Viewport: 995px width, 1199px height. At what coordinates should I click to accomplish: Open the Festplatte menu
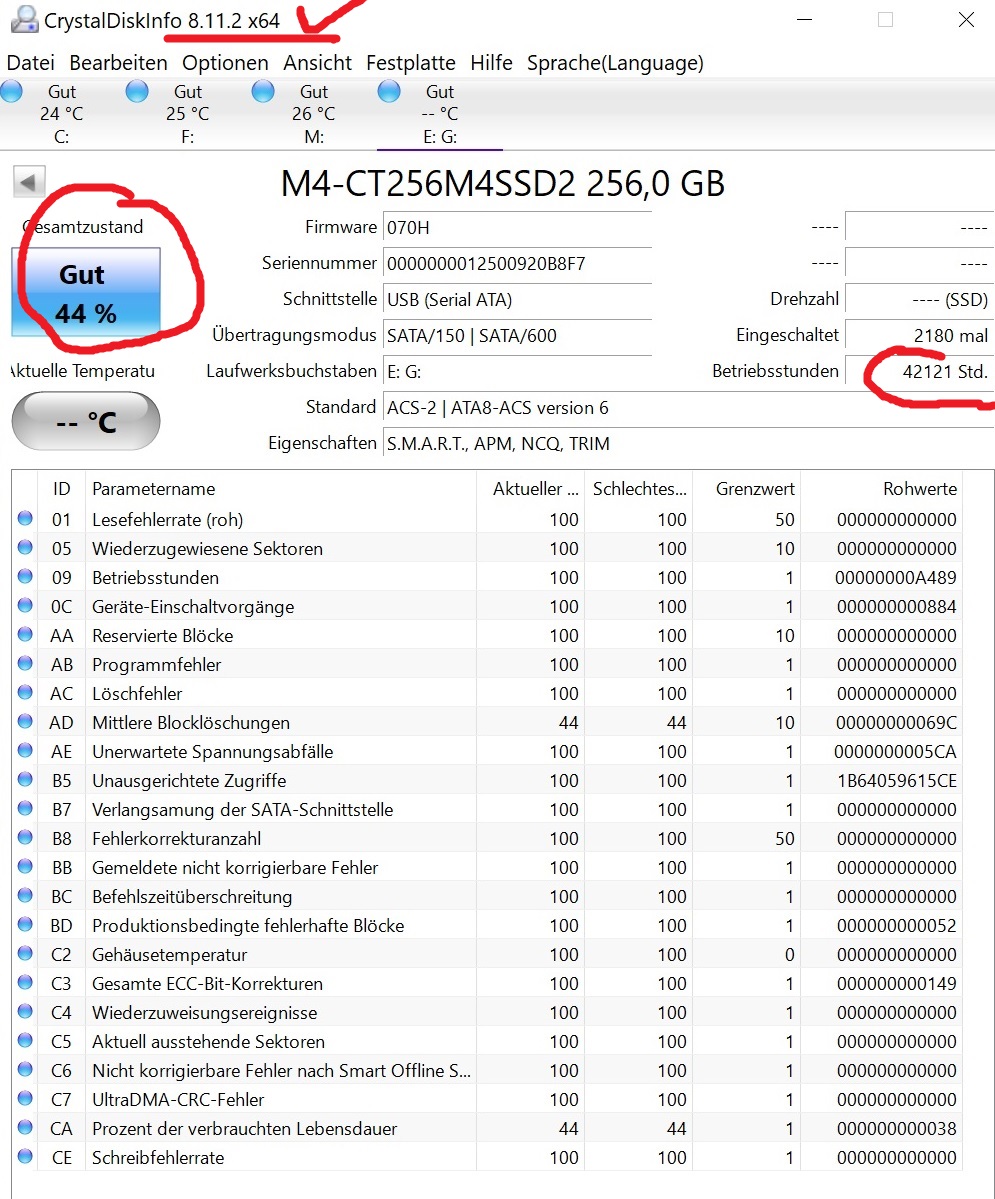point(411,63)
